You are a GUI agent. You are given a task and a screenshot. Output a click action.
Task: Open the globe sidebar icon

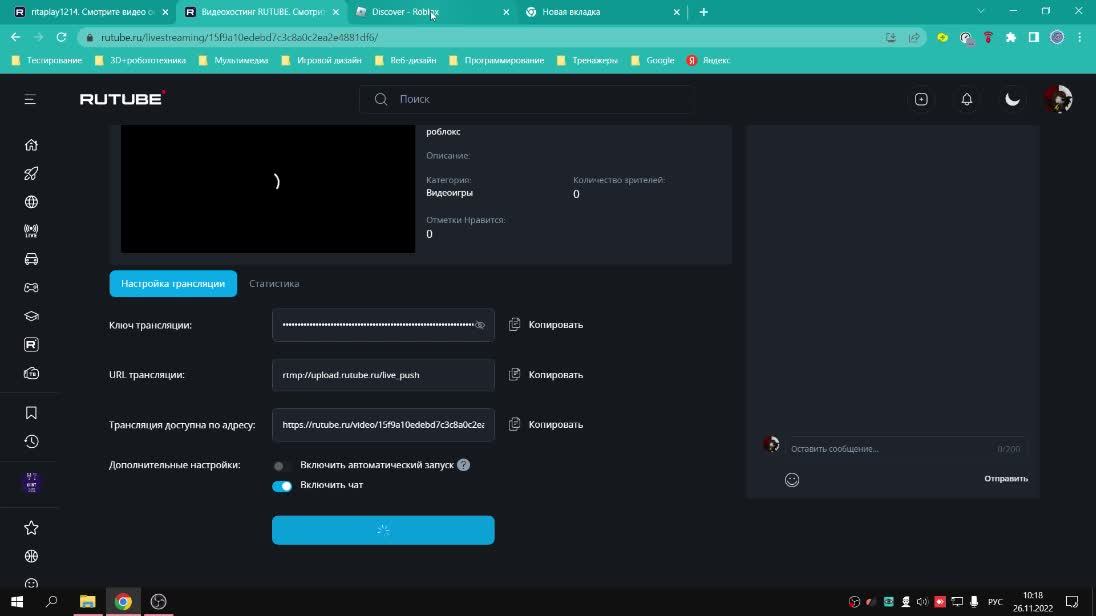coord(31,202)
